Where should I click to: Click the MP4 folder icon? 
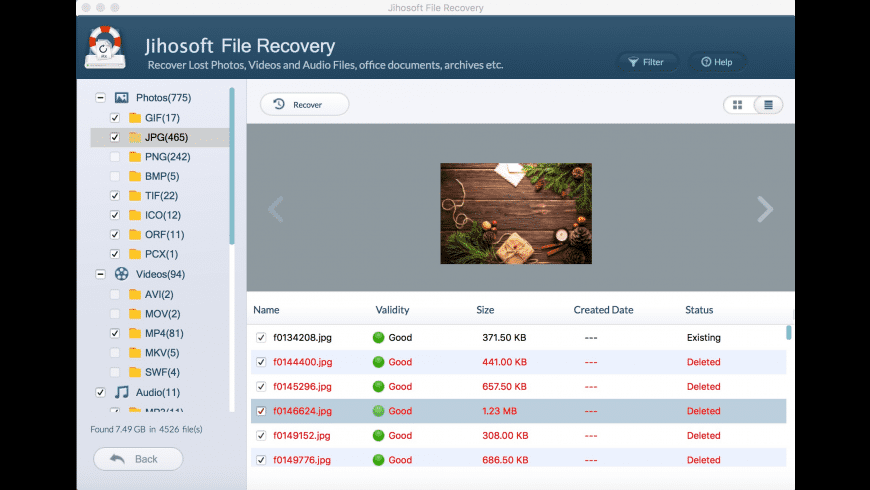tap(135, 333)
